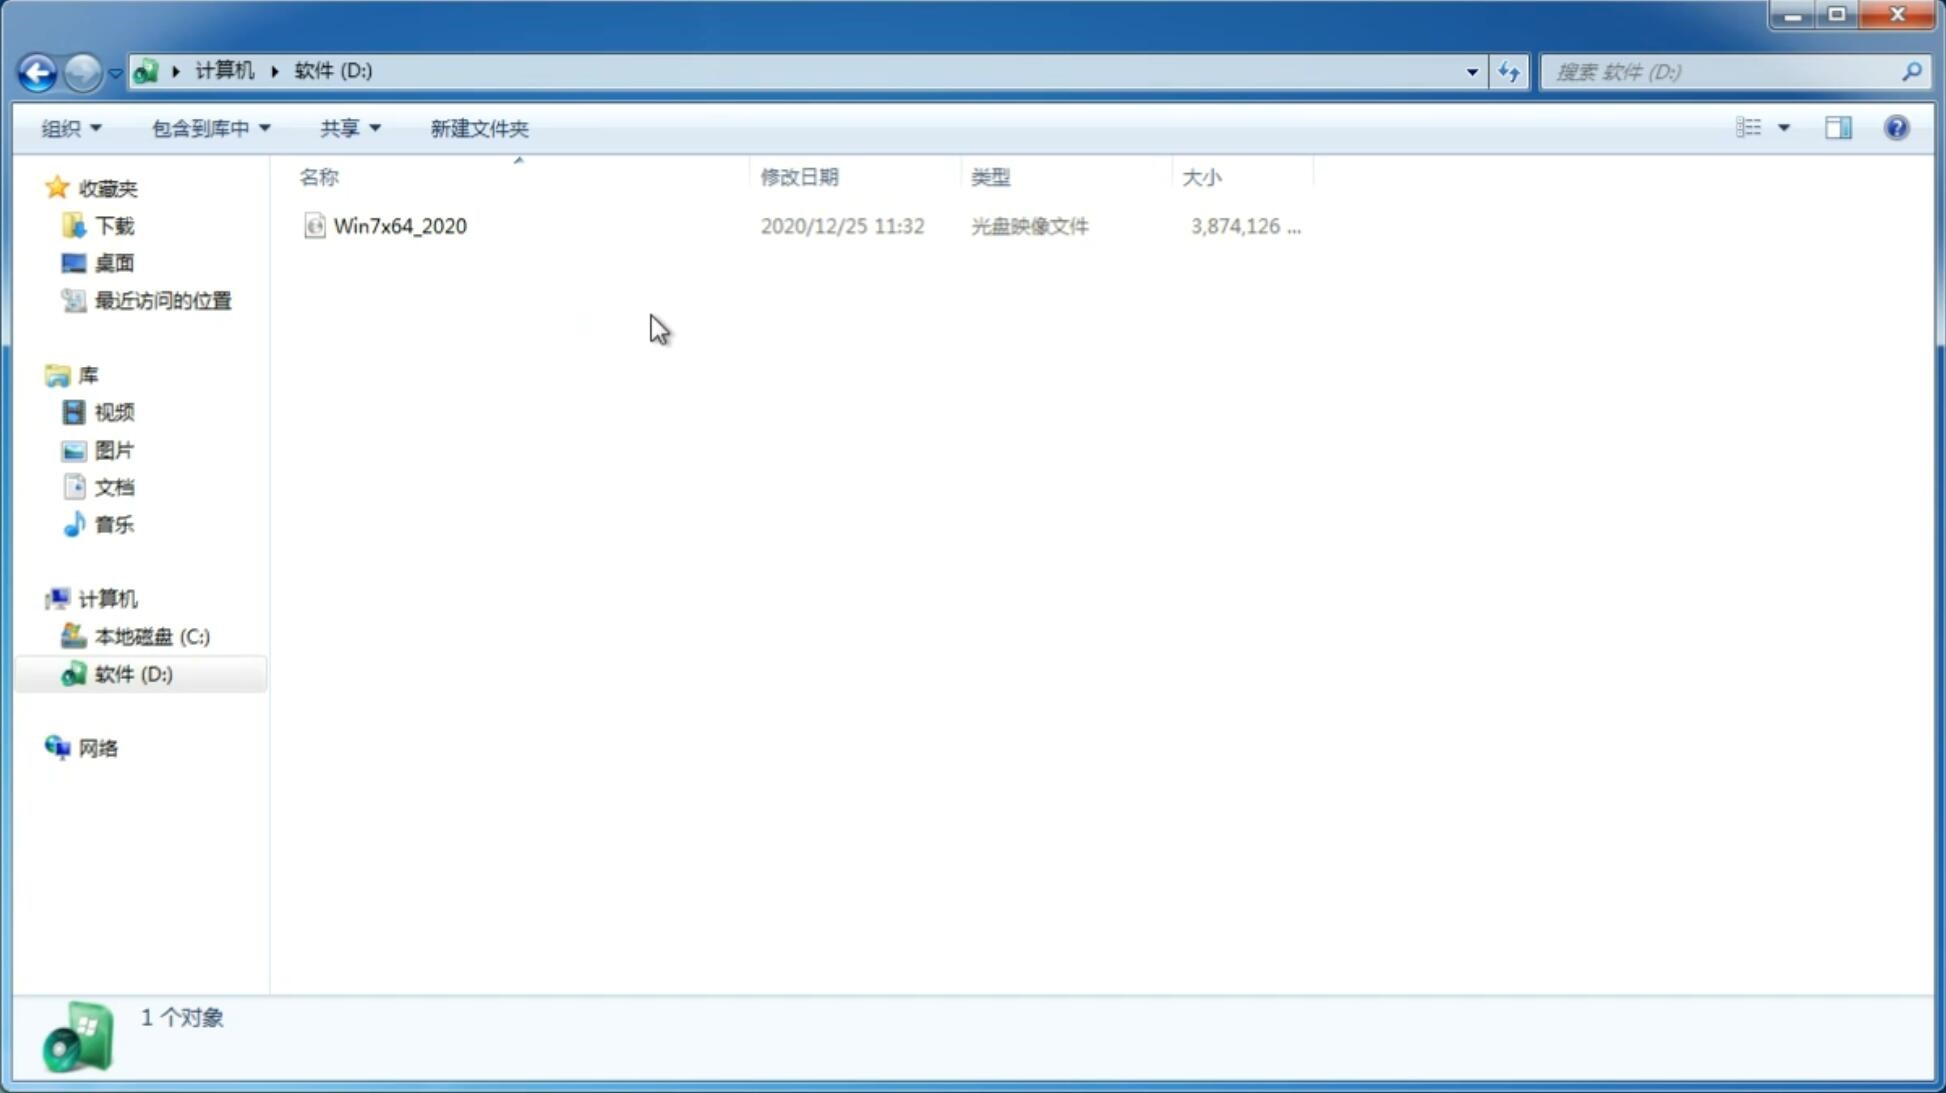Image resolution: width=1946 pixels, height=1093 pixels.
Task: Click 计算机 in breadcrumb navigation
Action: tap(222, 69)
